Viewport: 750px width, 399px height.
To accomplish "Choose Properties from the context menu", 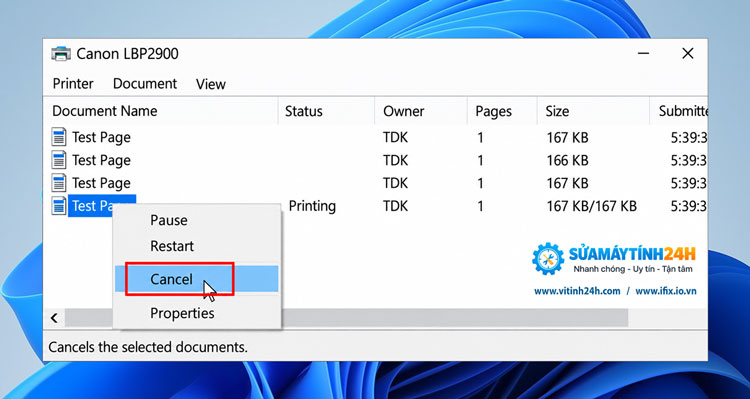I will pyautogui.click(x=197, y=313).
